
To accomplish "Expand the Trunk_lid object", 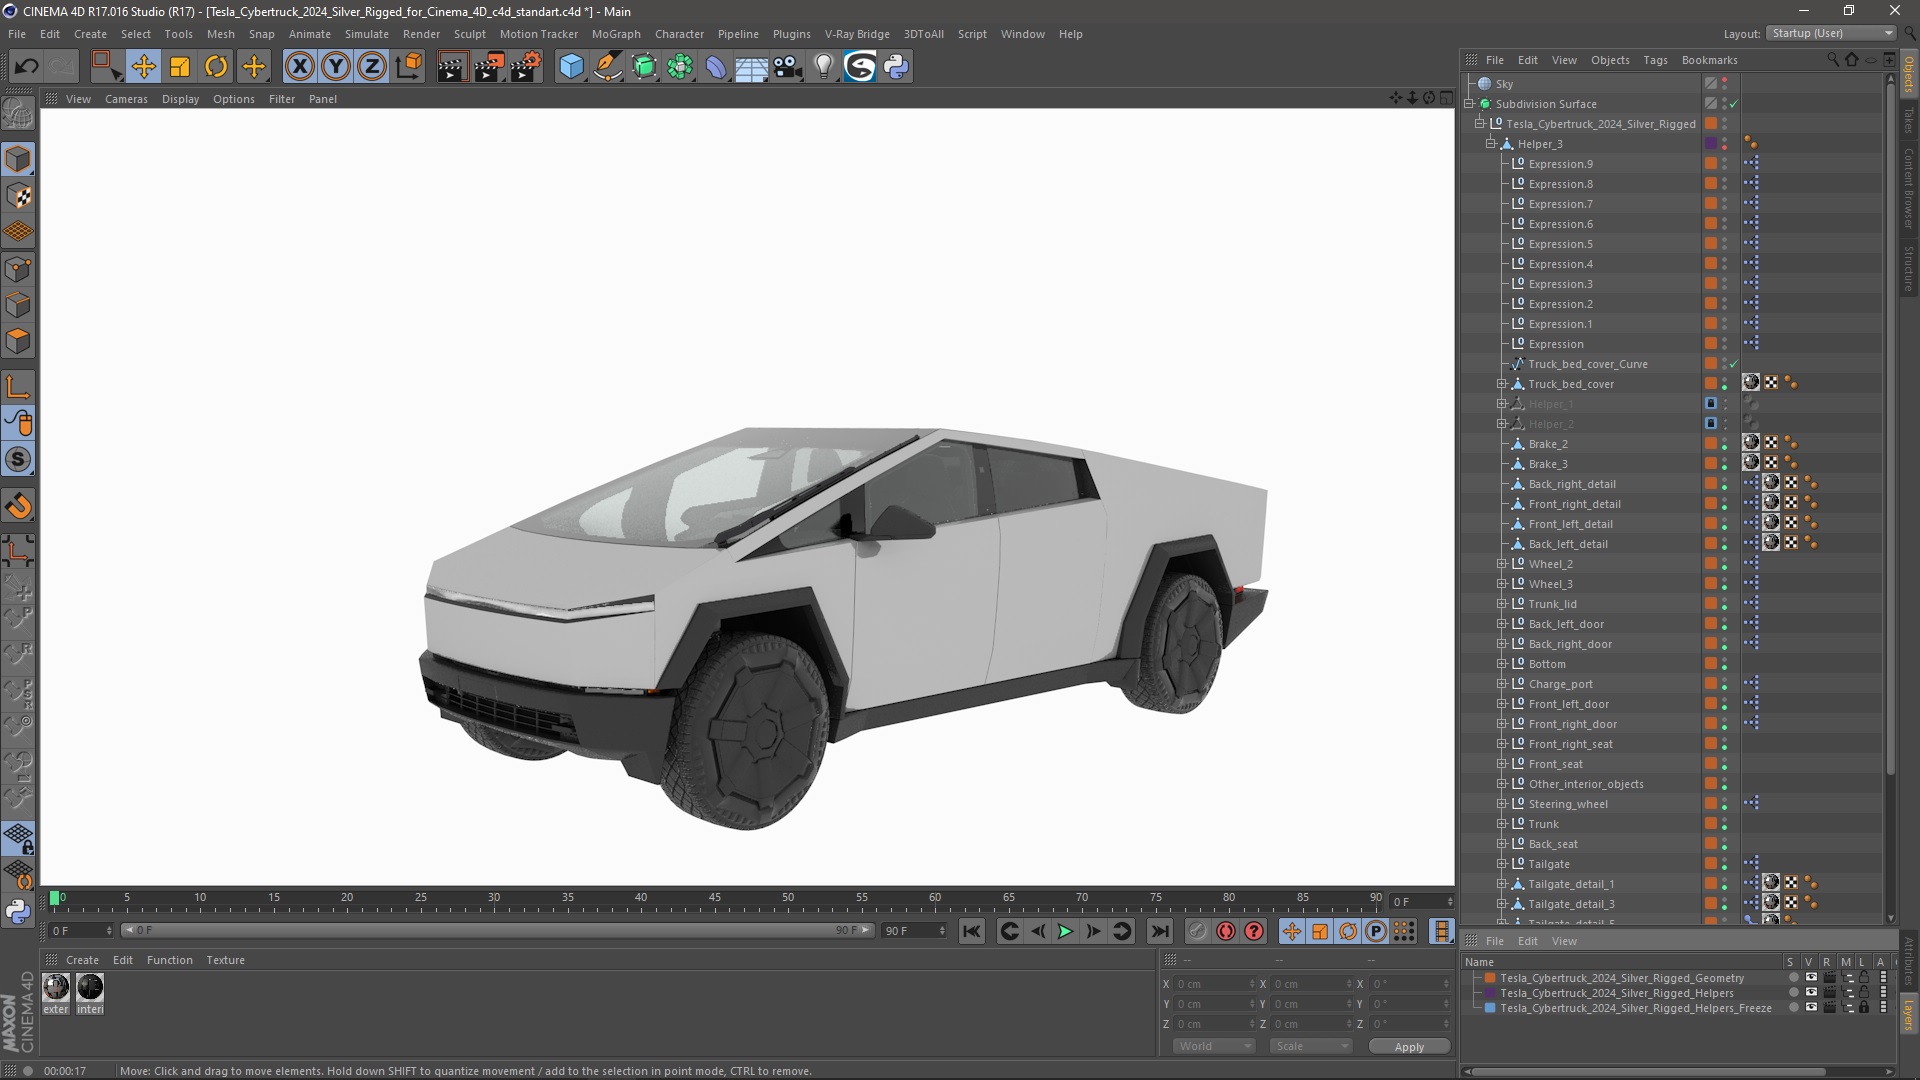I will click(1502, 604).
